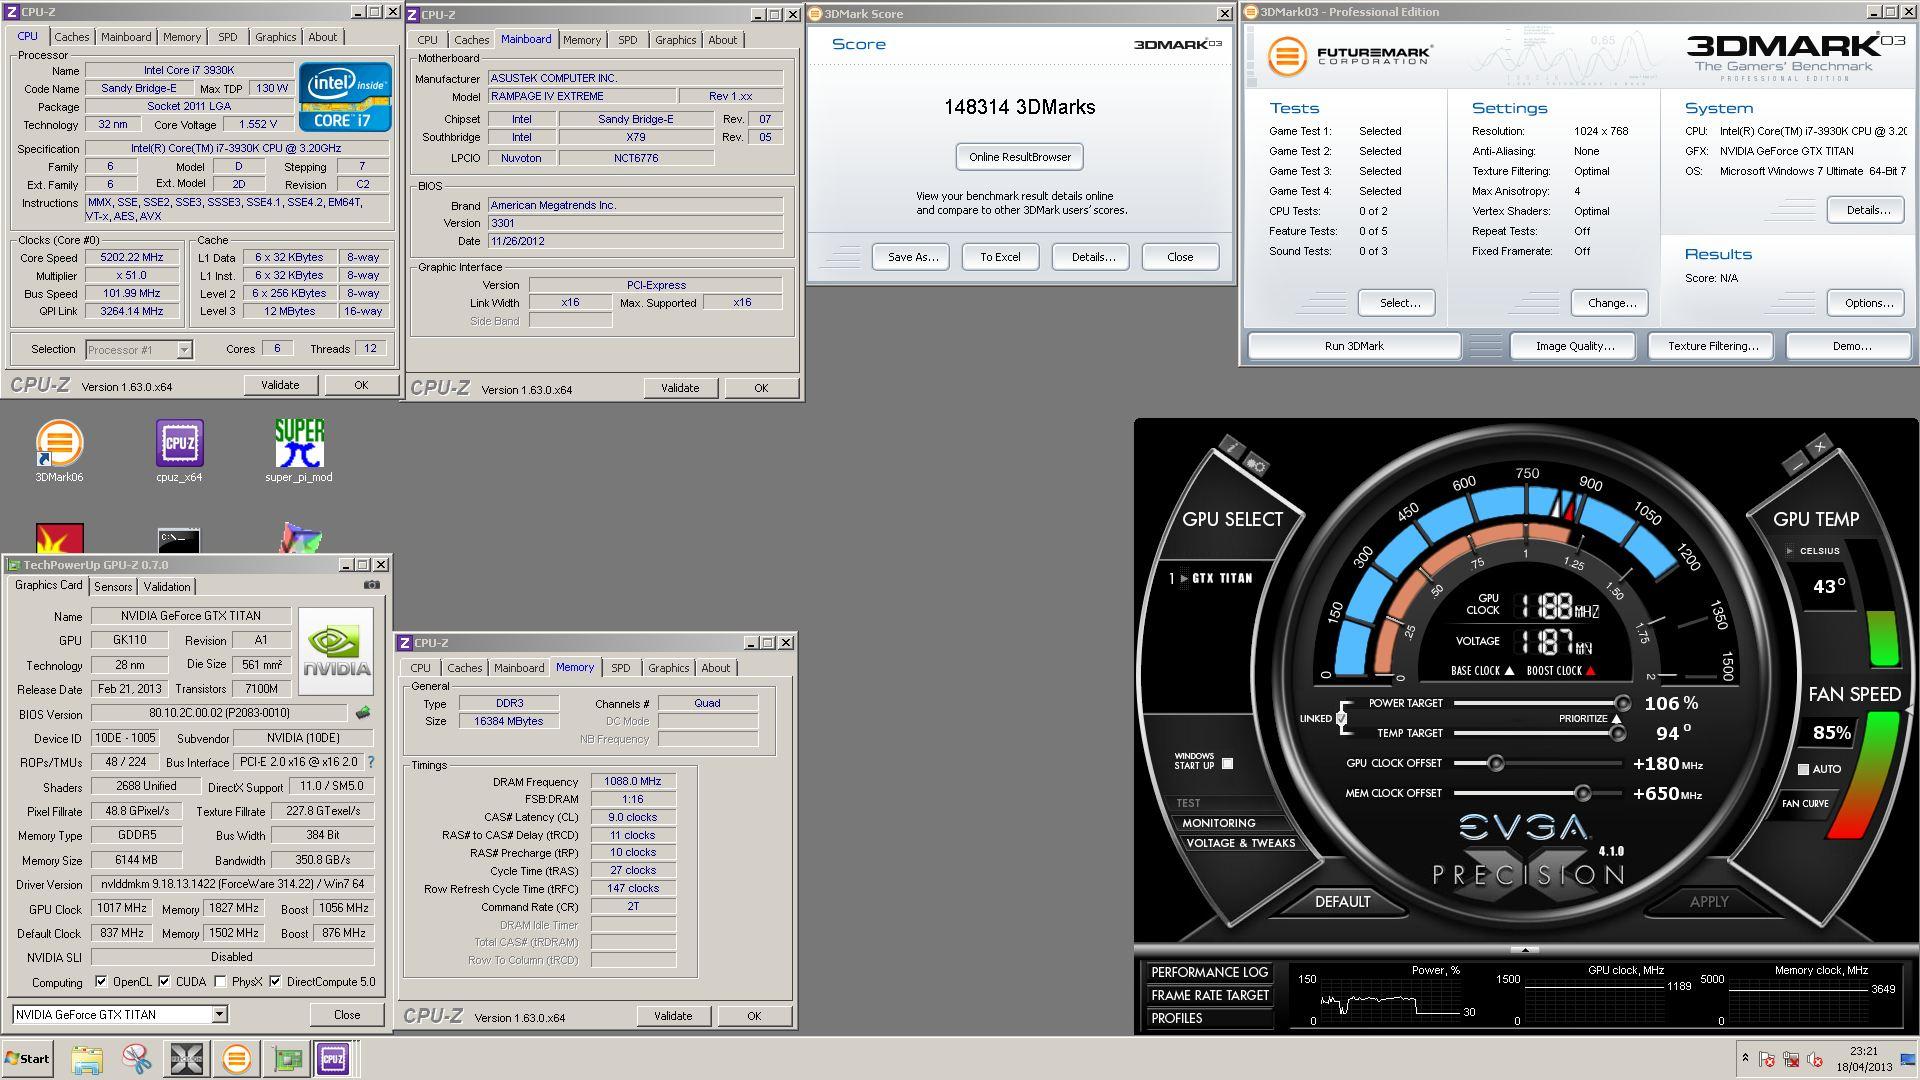Screen dimensions: 1920x1080
Task: Toggle the Linked checkbox in EVGA Precision
Action: pos(1341,718)
